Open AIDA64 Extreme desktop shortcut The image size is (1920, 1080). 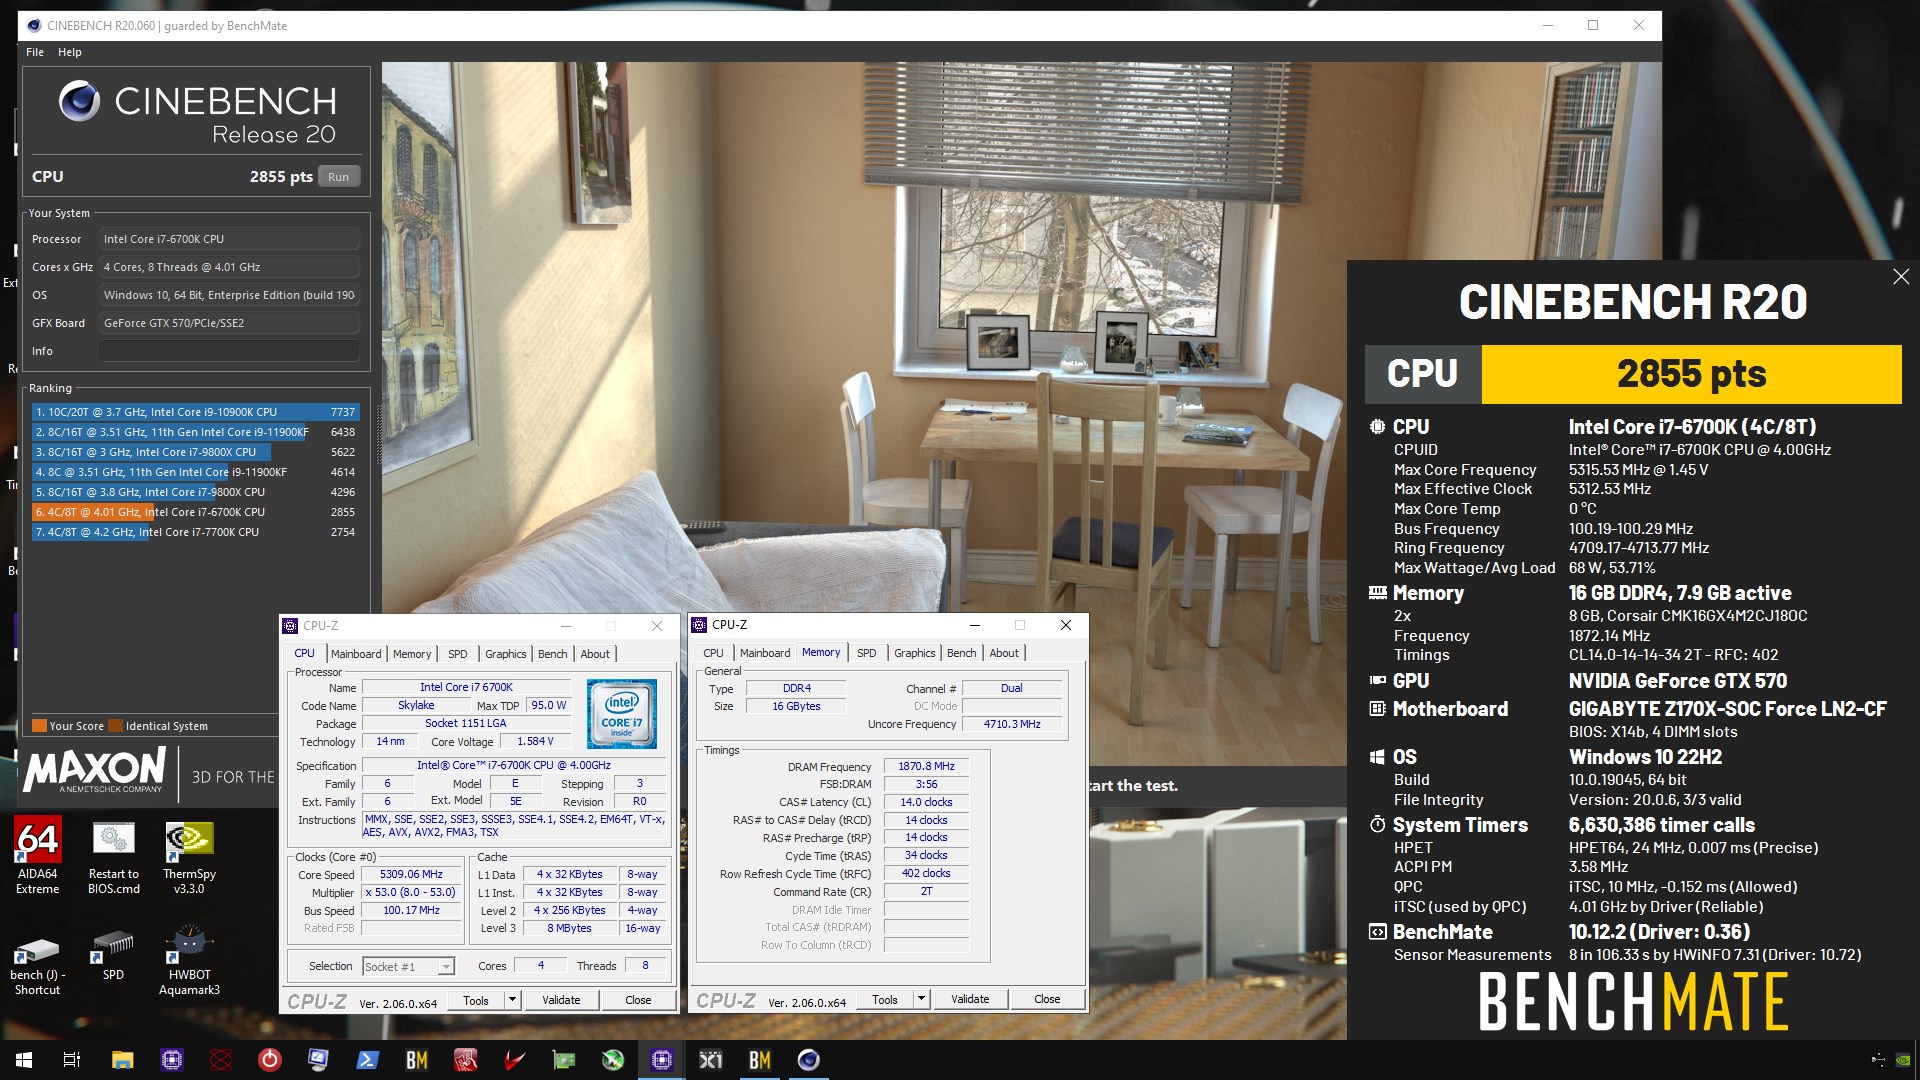coord(38,855)
